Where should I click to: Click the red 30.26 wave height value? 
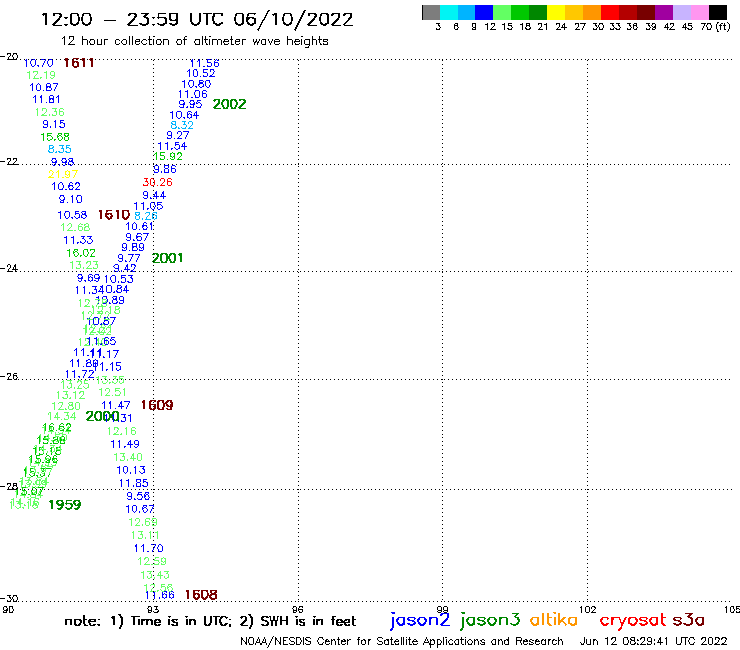(158, 182)
